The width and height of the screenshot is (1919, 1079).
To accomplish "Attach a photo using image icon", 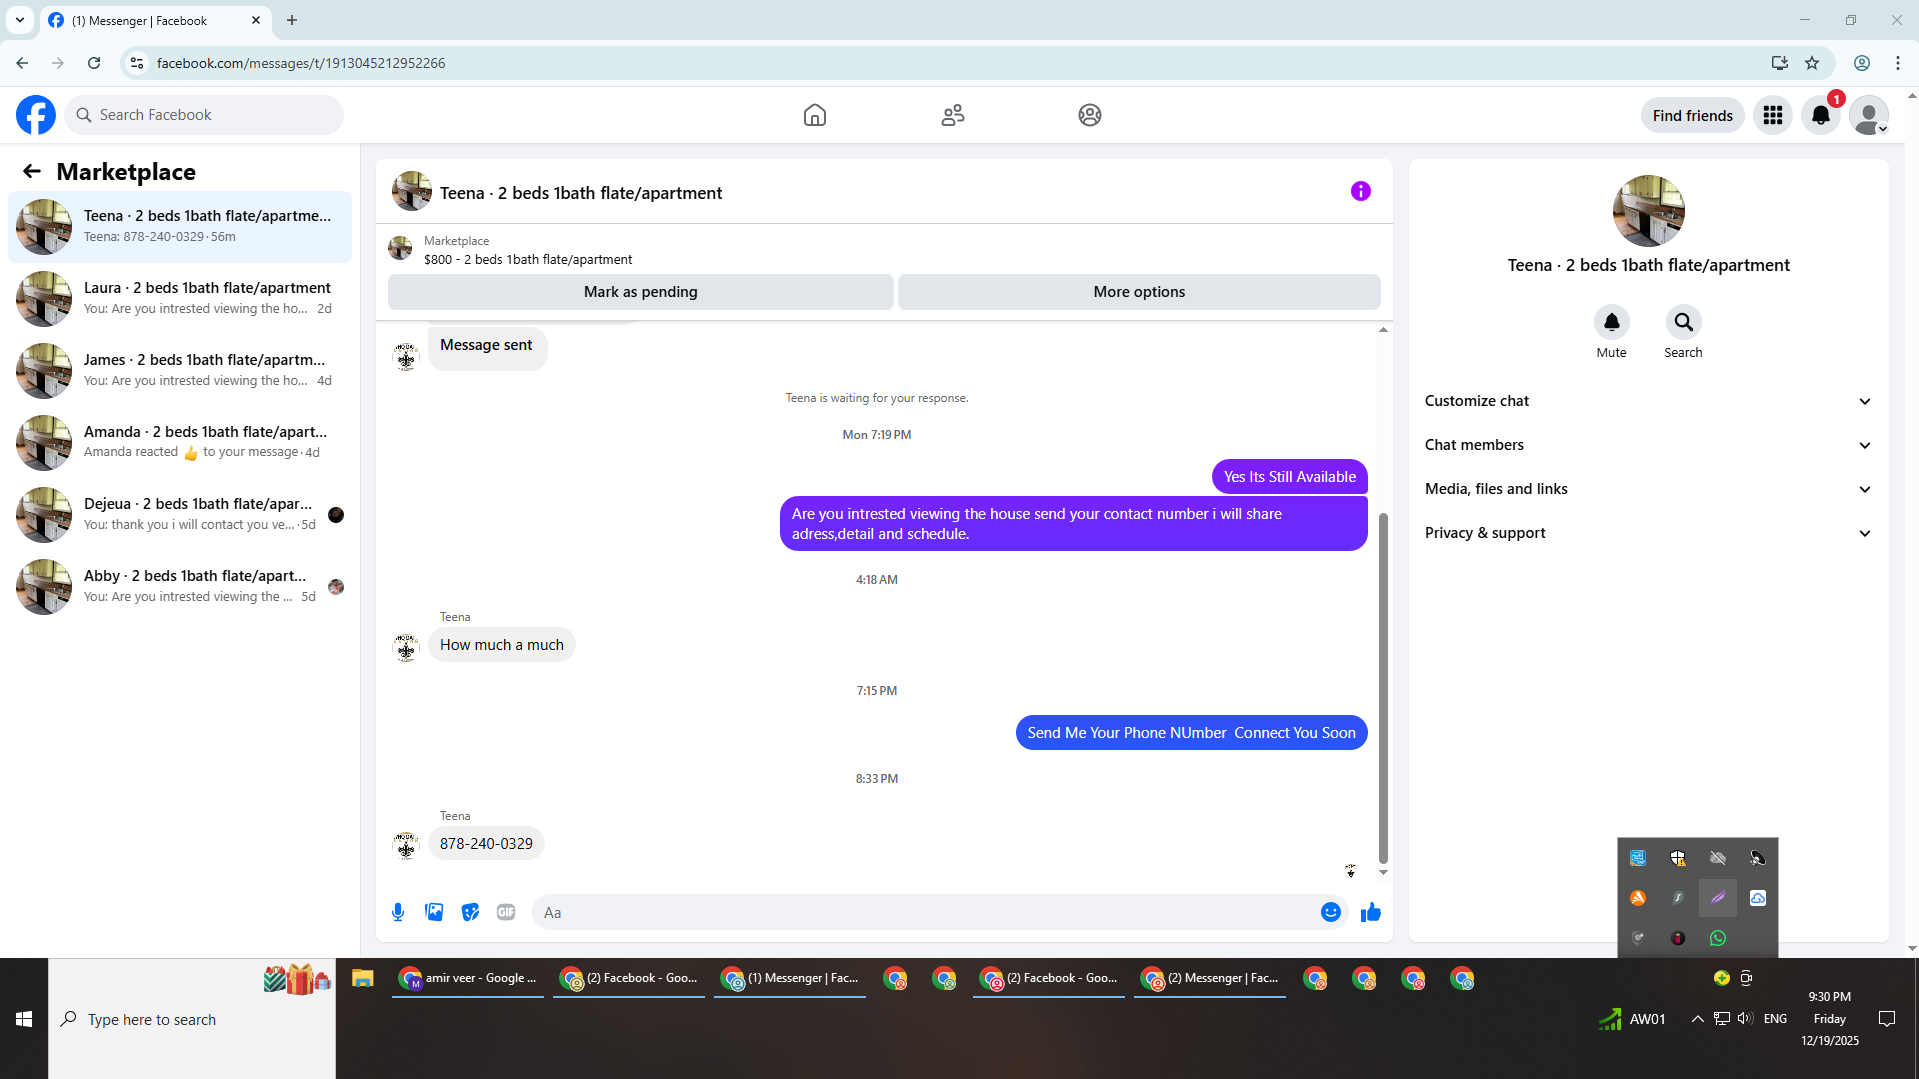I will (434, 912).
